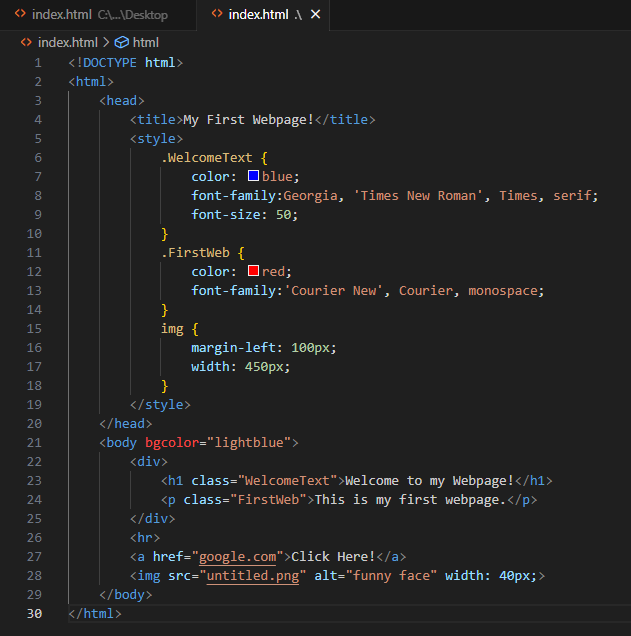Open the html breadcrumb symbol

coord(145,42)
